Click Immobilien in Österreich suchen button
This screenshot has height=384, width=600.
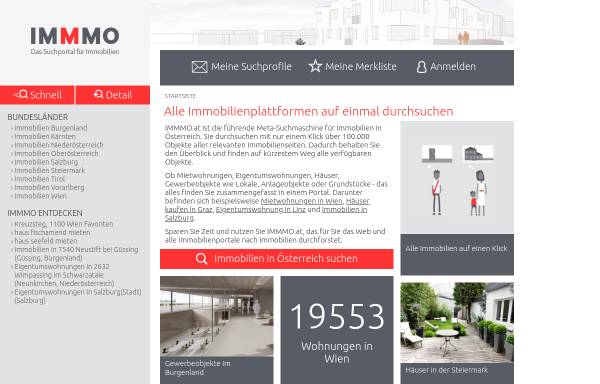pos(277,259)
